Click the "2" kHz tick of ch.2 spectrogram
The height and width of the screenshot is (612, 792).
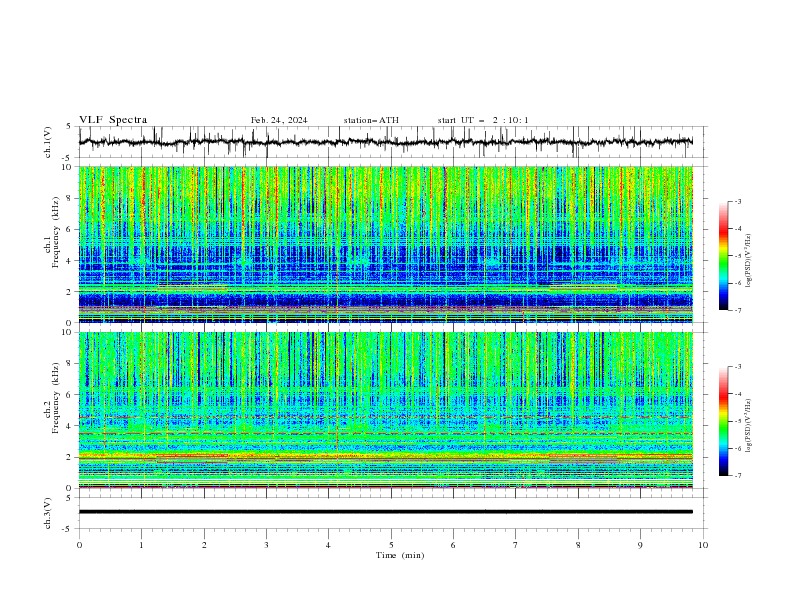tap(71, 457)
